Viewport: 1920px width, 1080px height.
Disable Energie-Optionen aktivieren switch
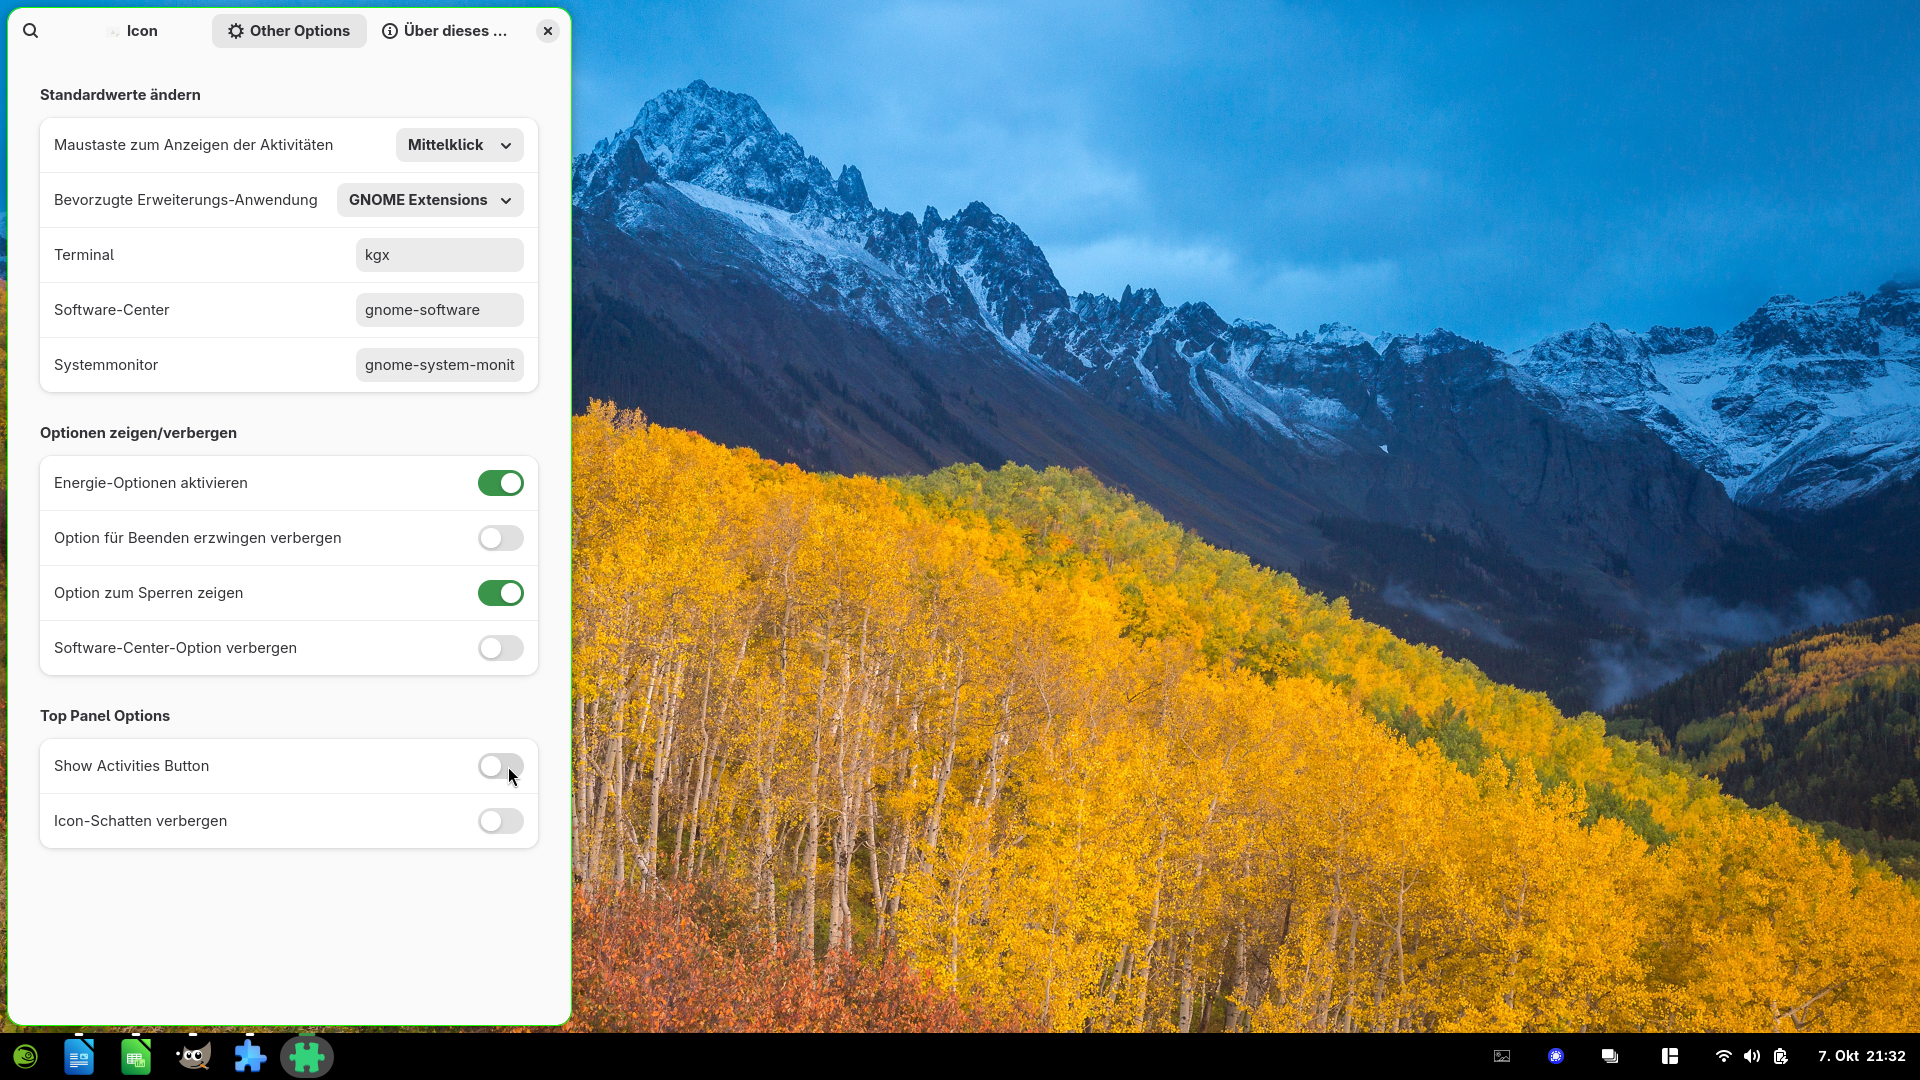point(500,483)
